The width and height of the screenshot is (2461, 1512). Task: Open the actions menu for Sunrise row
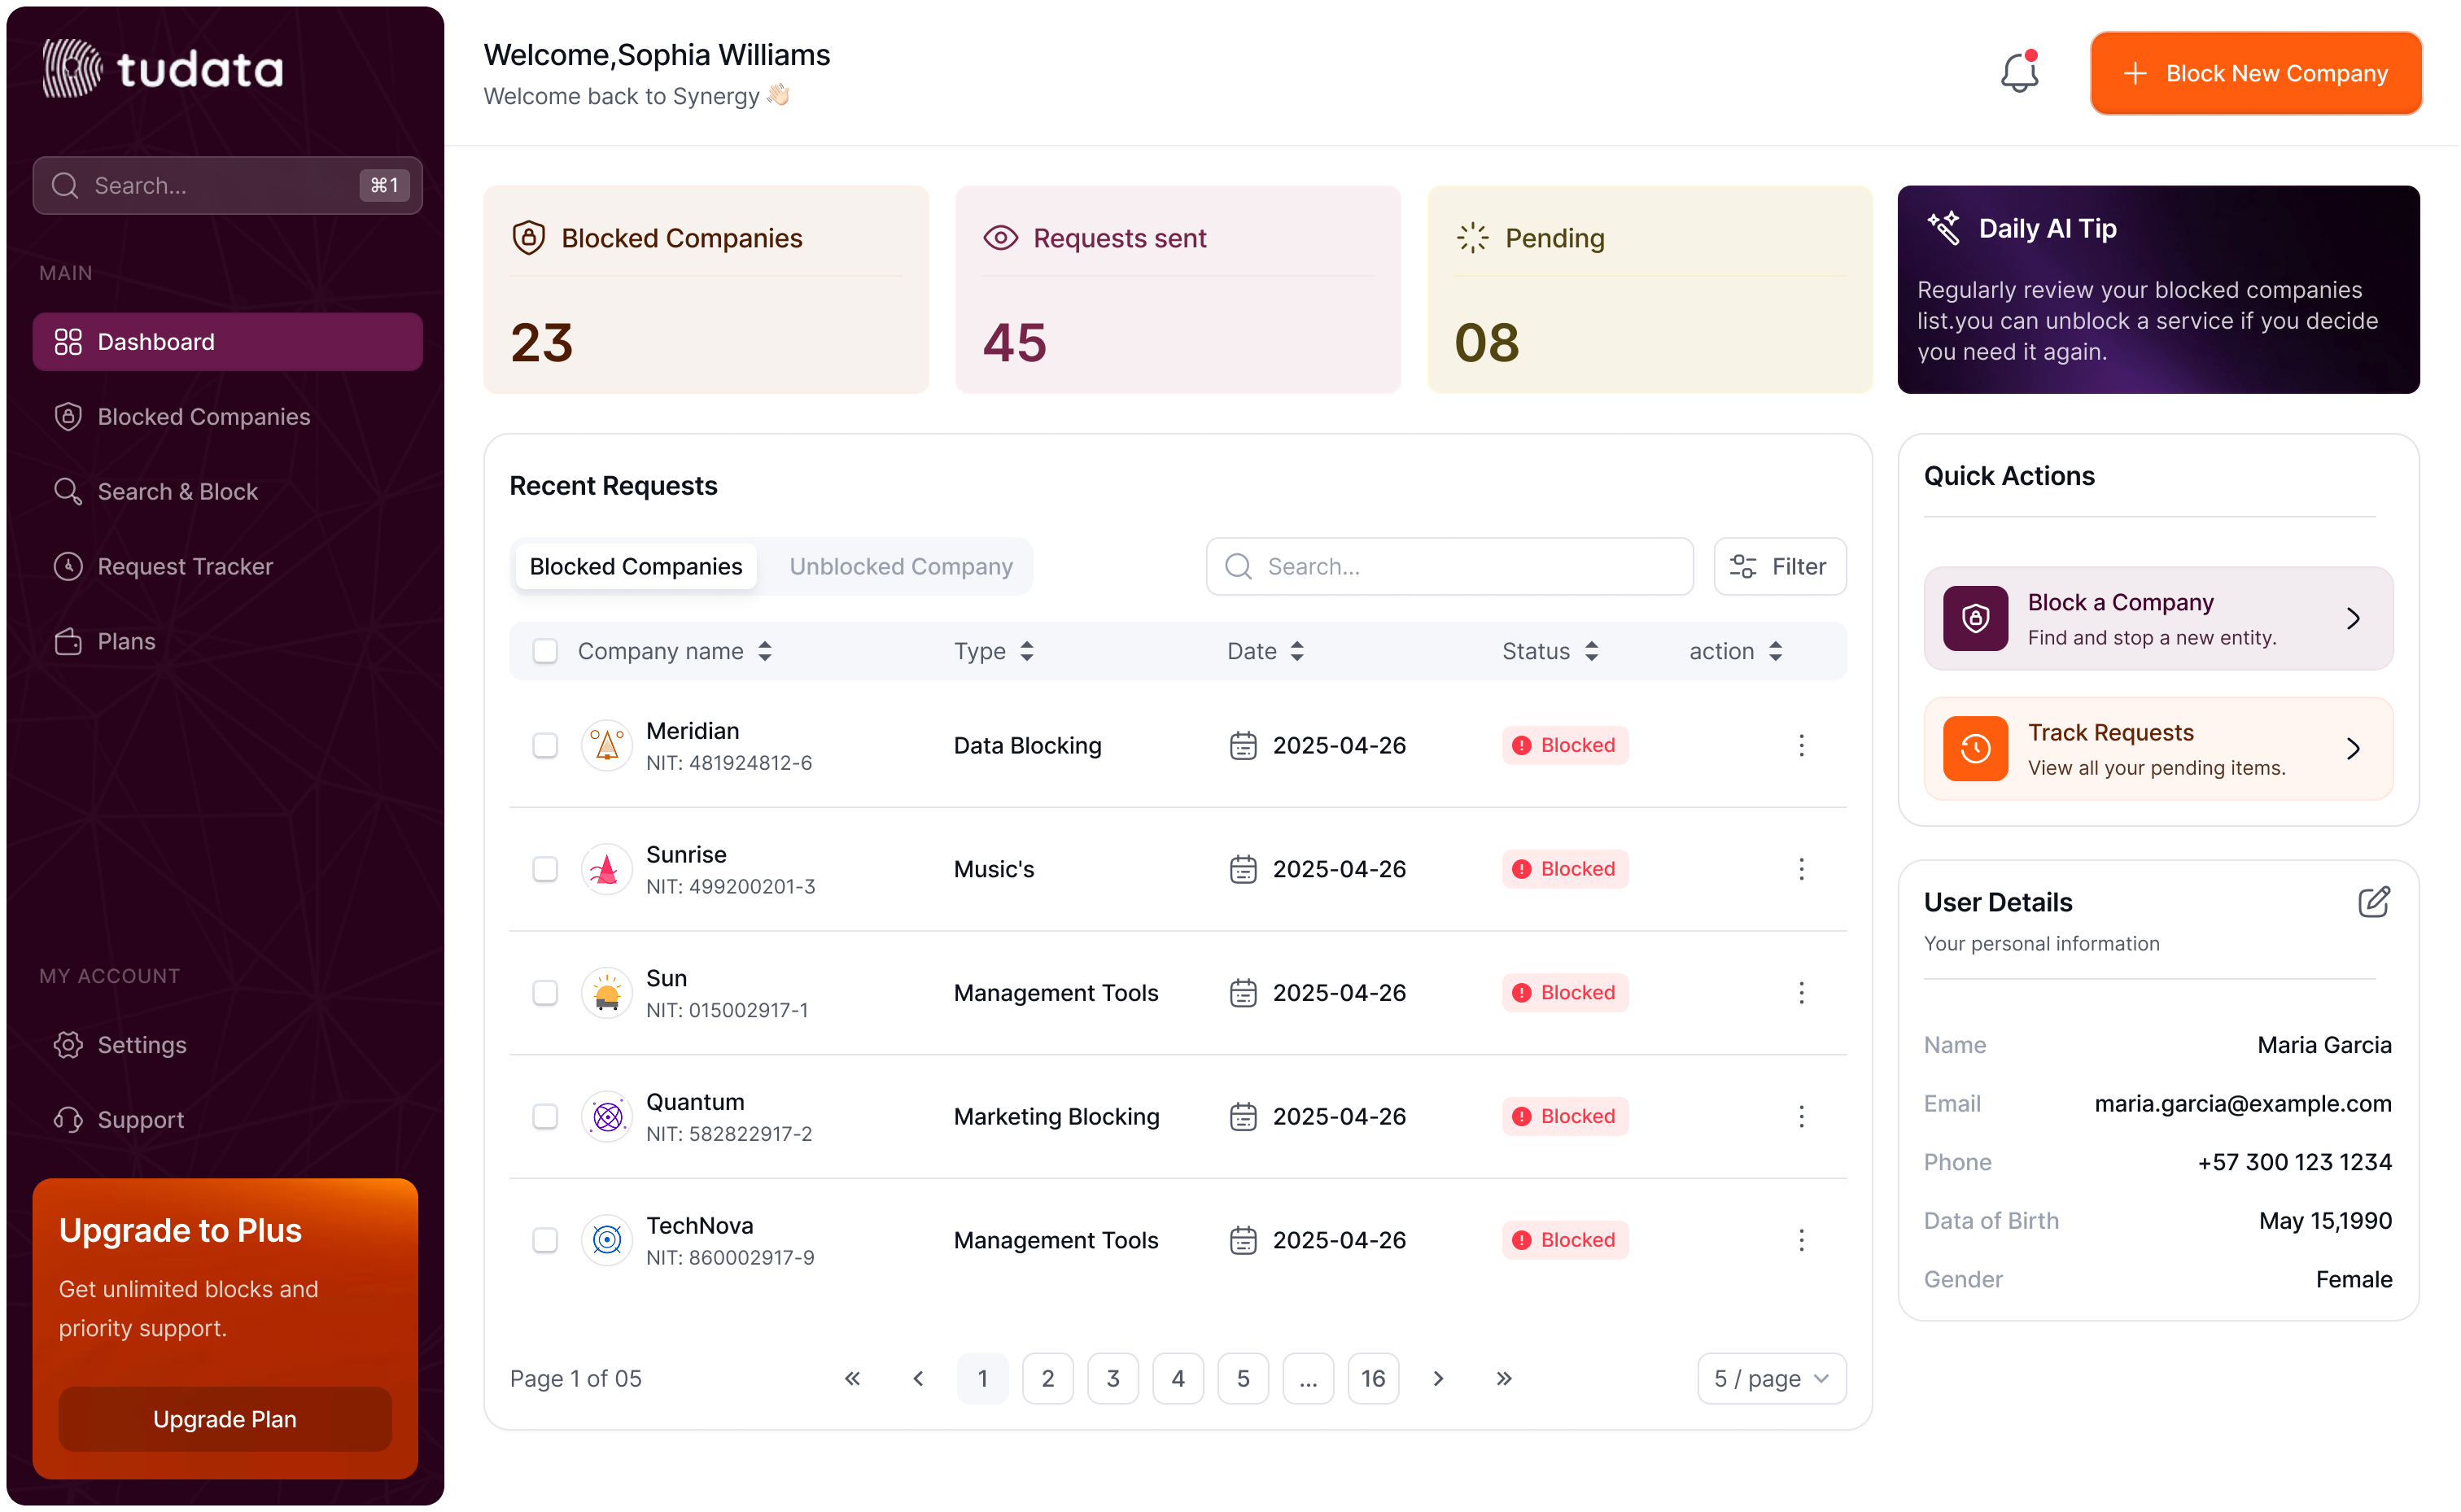tap(1801, 869)
